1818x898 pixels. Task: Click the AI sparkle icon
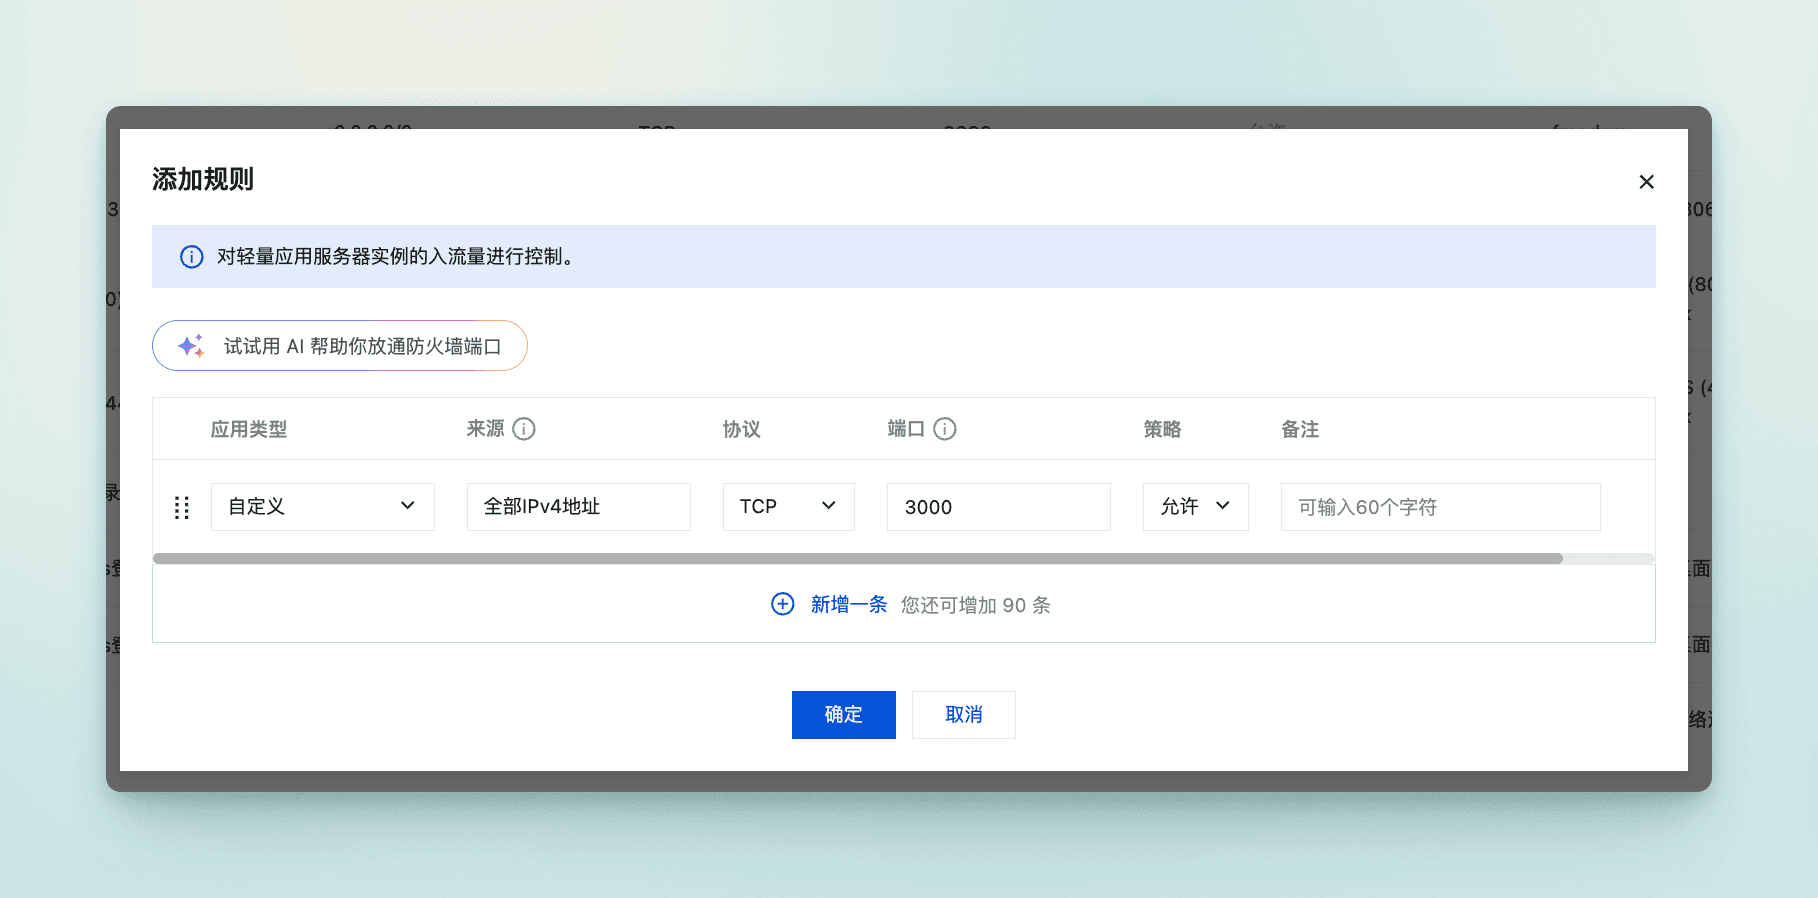pyautogui.click(x=191, y=346)
